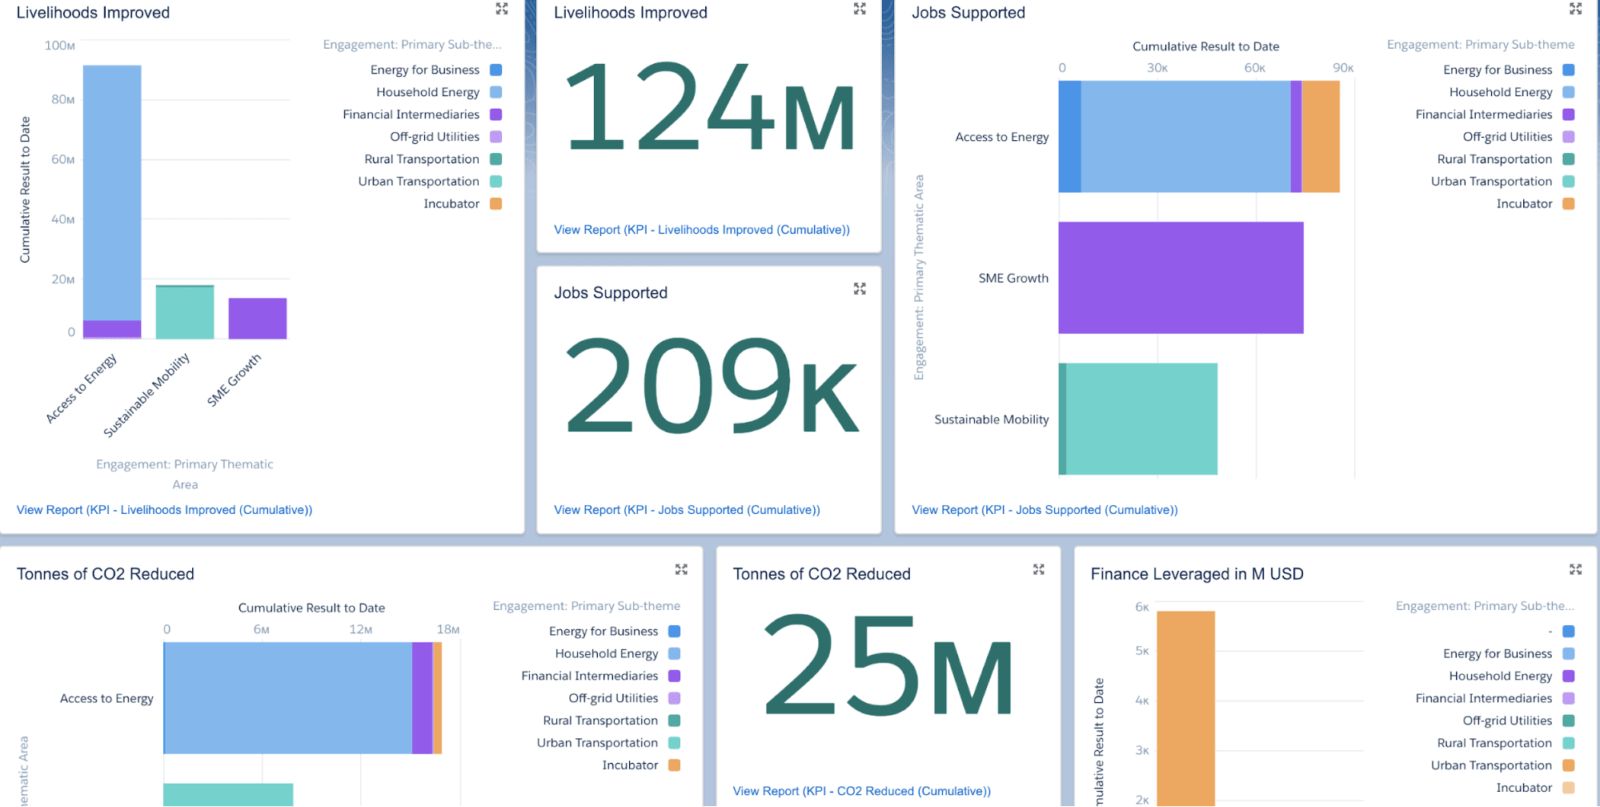Viewport: 1600px width, 807px height.
Task: Select Incubator label in Livelihoods chart legend
Action: click(x=451, y=204)
